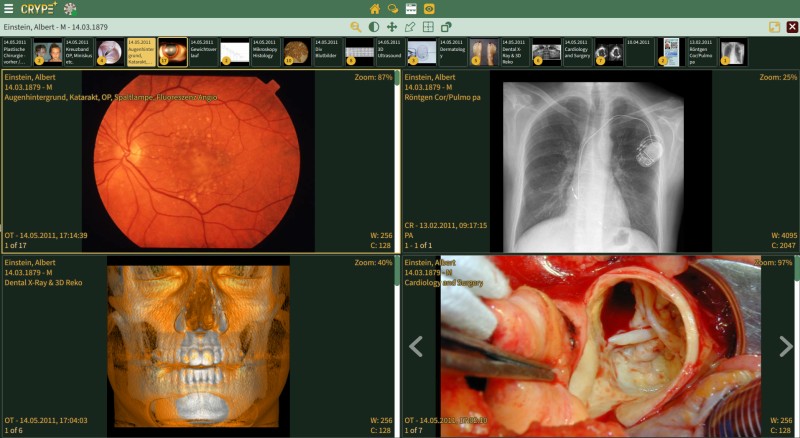This screenshot has height=438, width=800.
Task: Toggle the eye viewer icon
Action: click(x=429, y=8)
